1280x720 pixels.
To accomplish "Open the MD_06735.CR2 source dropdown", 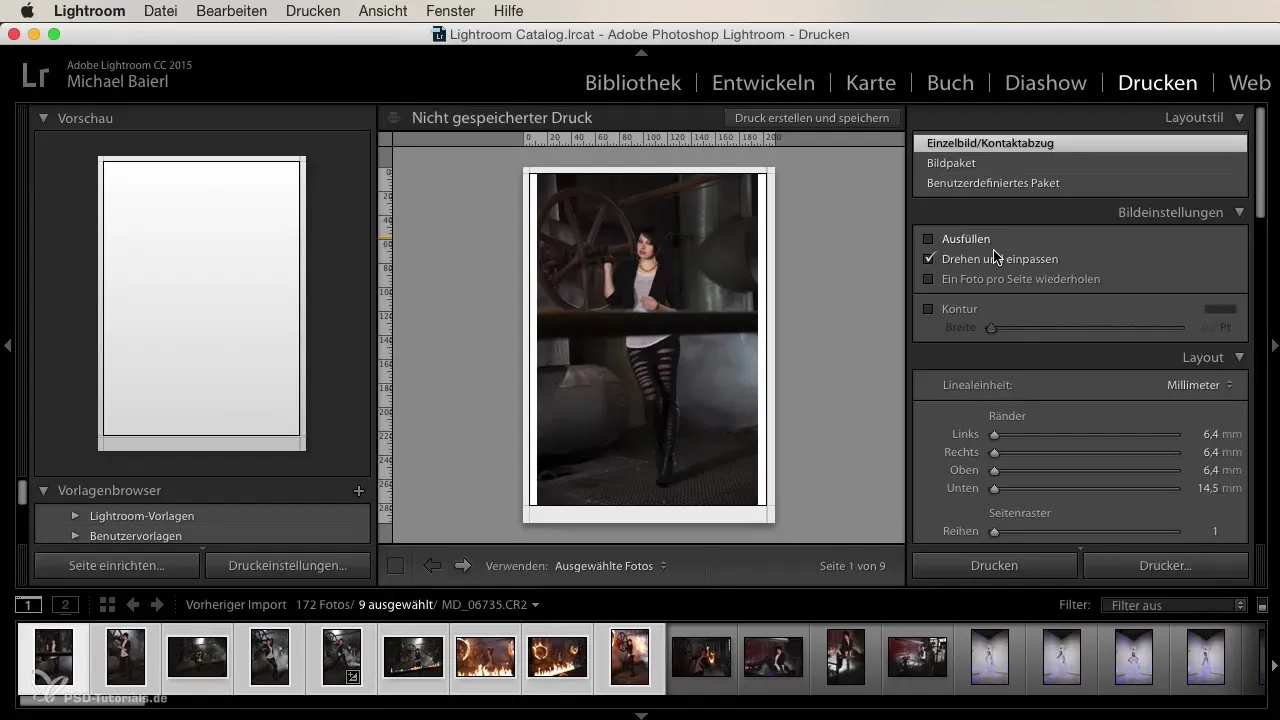I will point(491,605).
